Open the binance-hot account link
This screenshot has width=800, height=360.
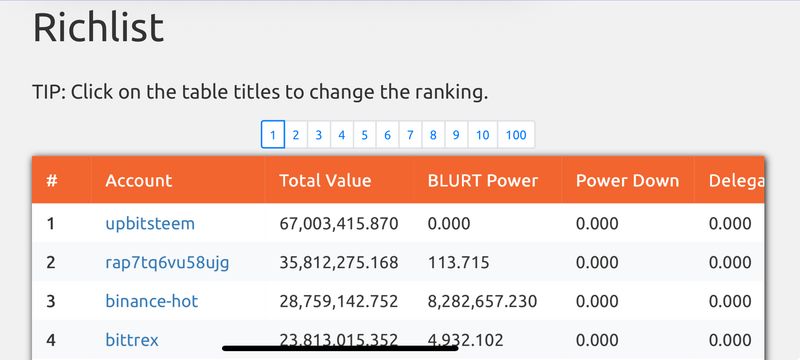152,301
